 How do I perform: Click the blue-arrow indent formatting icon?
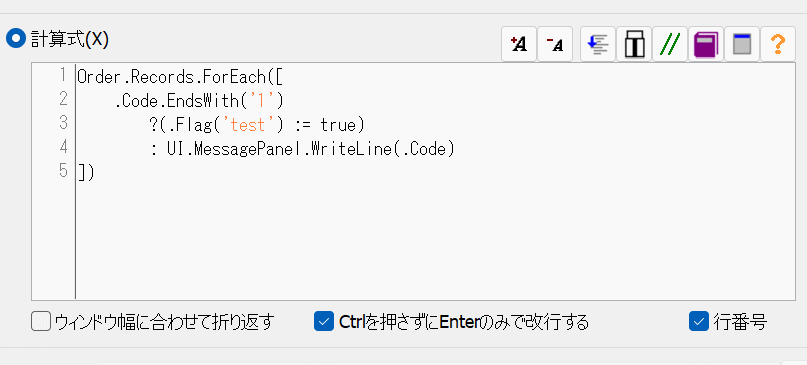[x=598, y=45]
